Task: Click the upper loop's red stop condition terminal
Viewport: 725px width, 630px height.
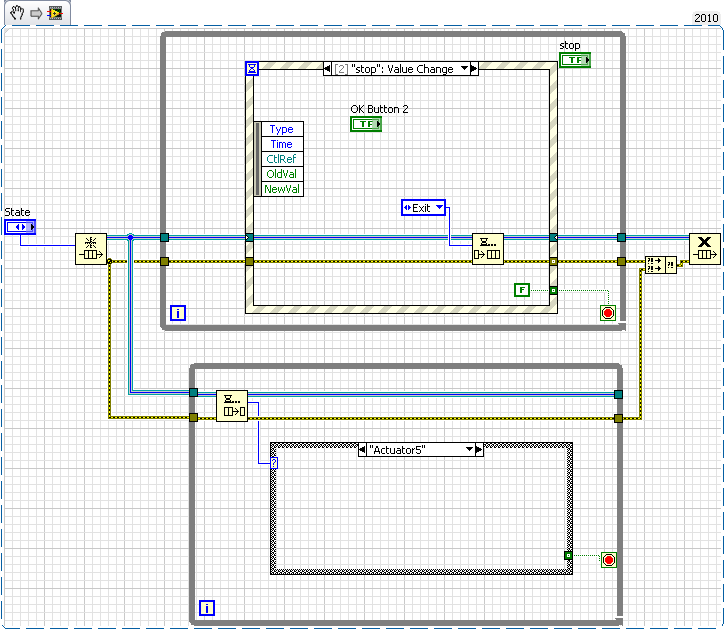Action: coord(607,313)
